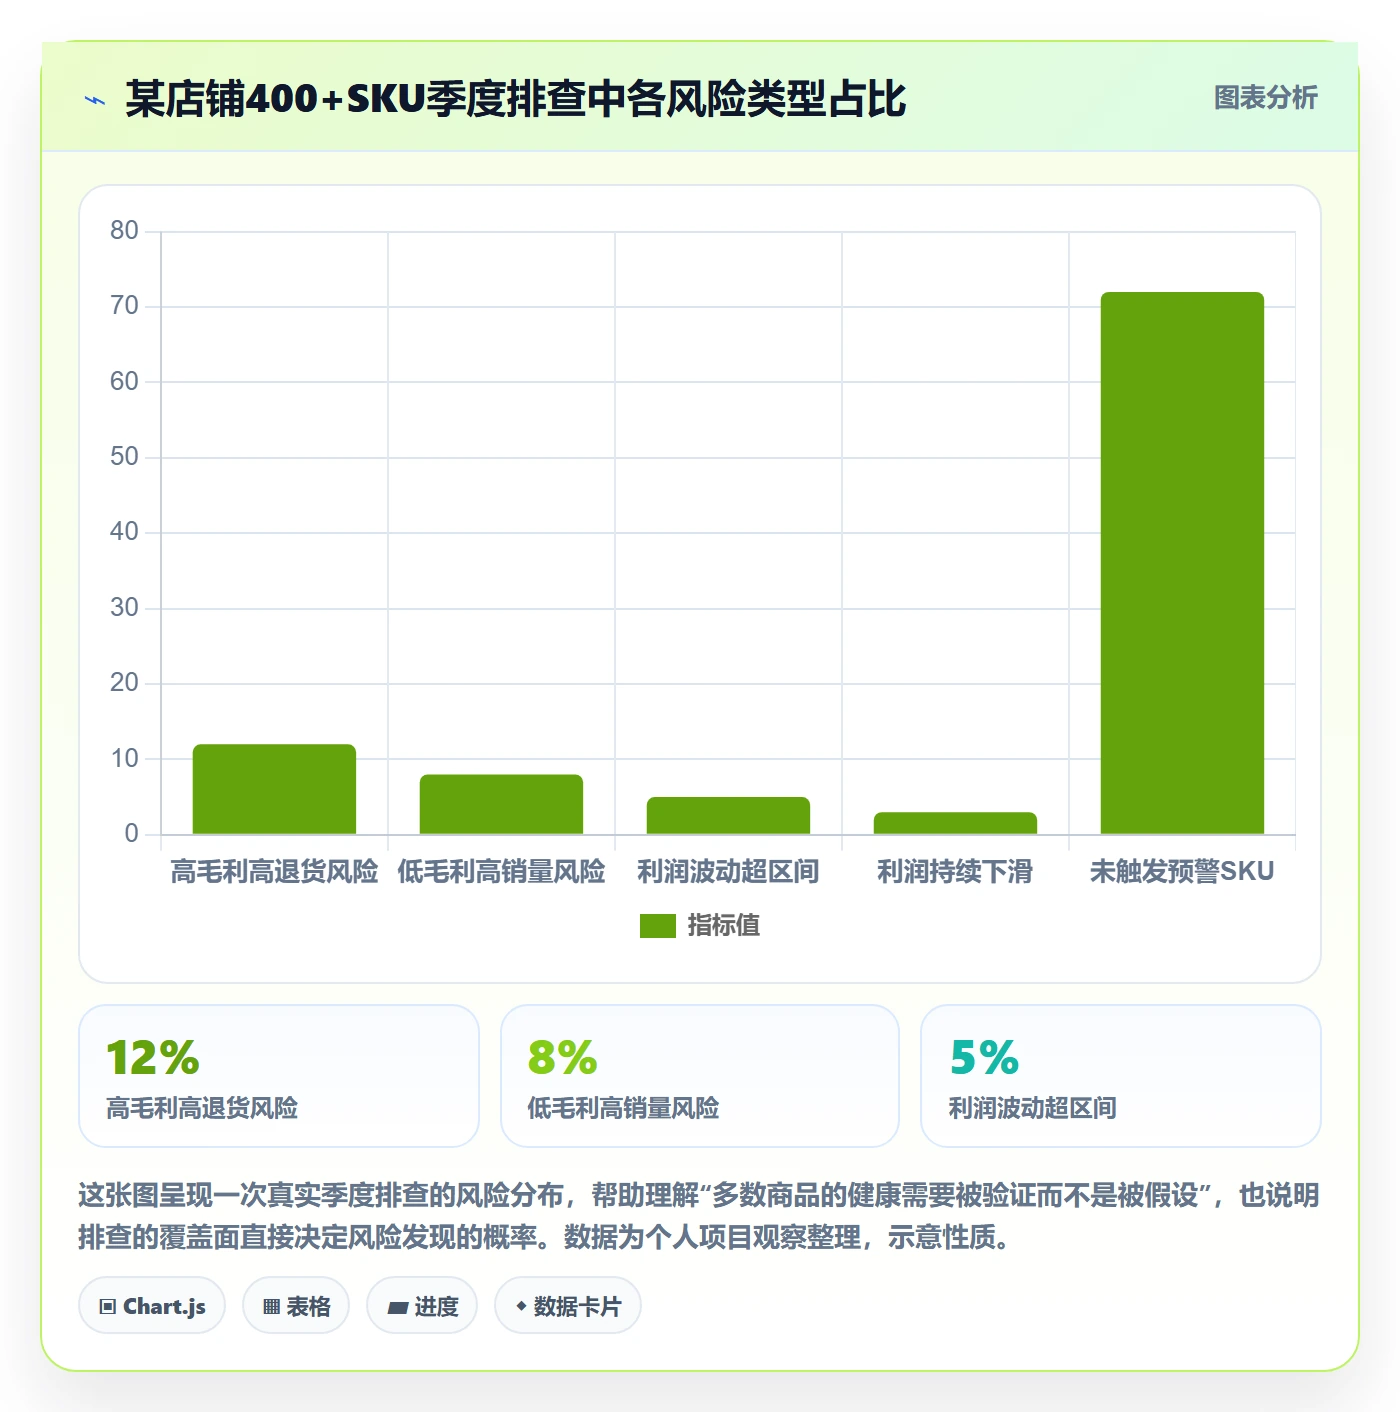Click the diamond icon in 数据卡片 chip

click(521, 1306)
